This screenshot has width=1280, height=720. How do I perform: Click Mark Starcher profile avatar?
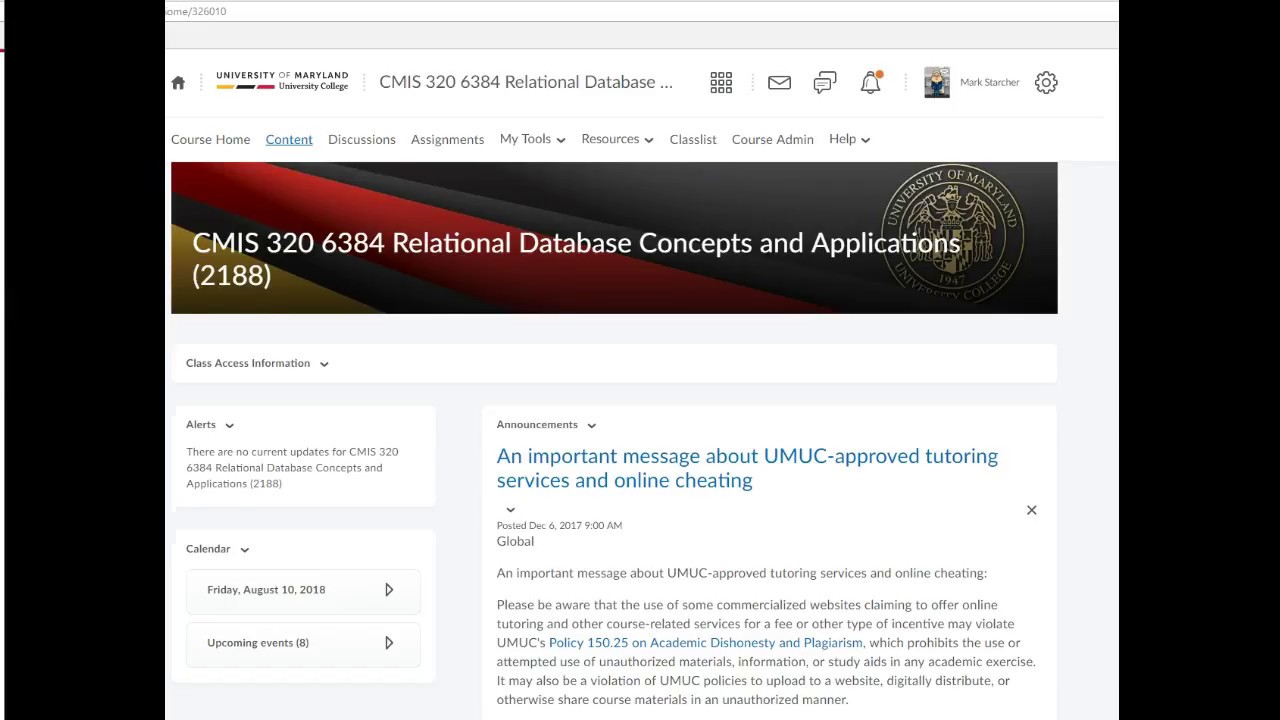(x=937, y=82)
